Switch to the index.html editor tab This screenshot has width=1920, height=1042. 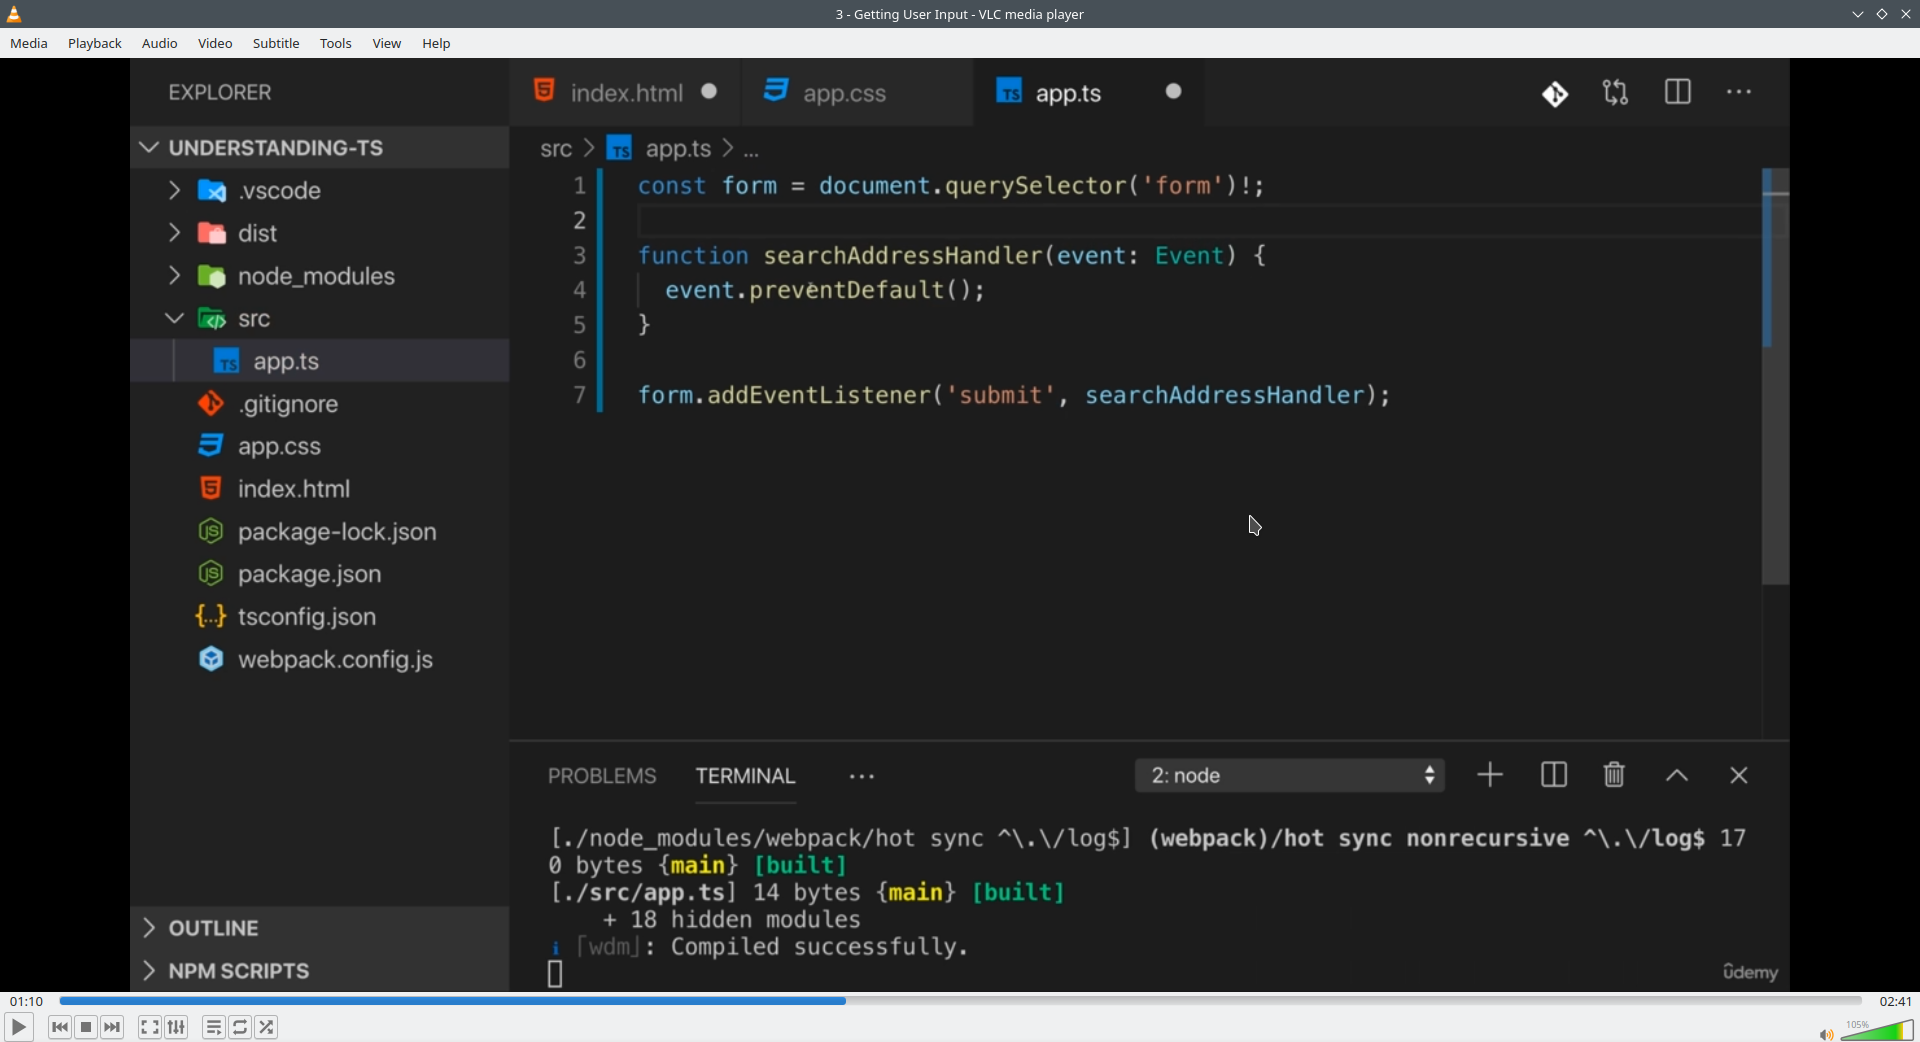point(625,93)
